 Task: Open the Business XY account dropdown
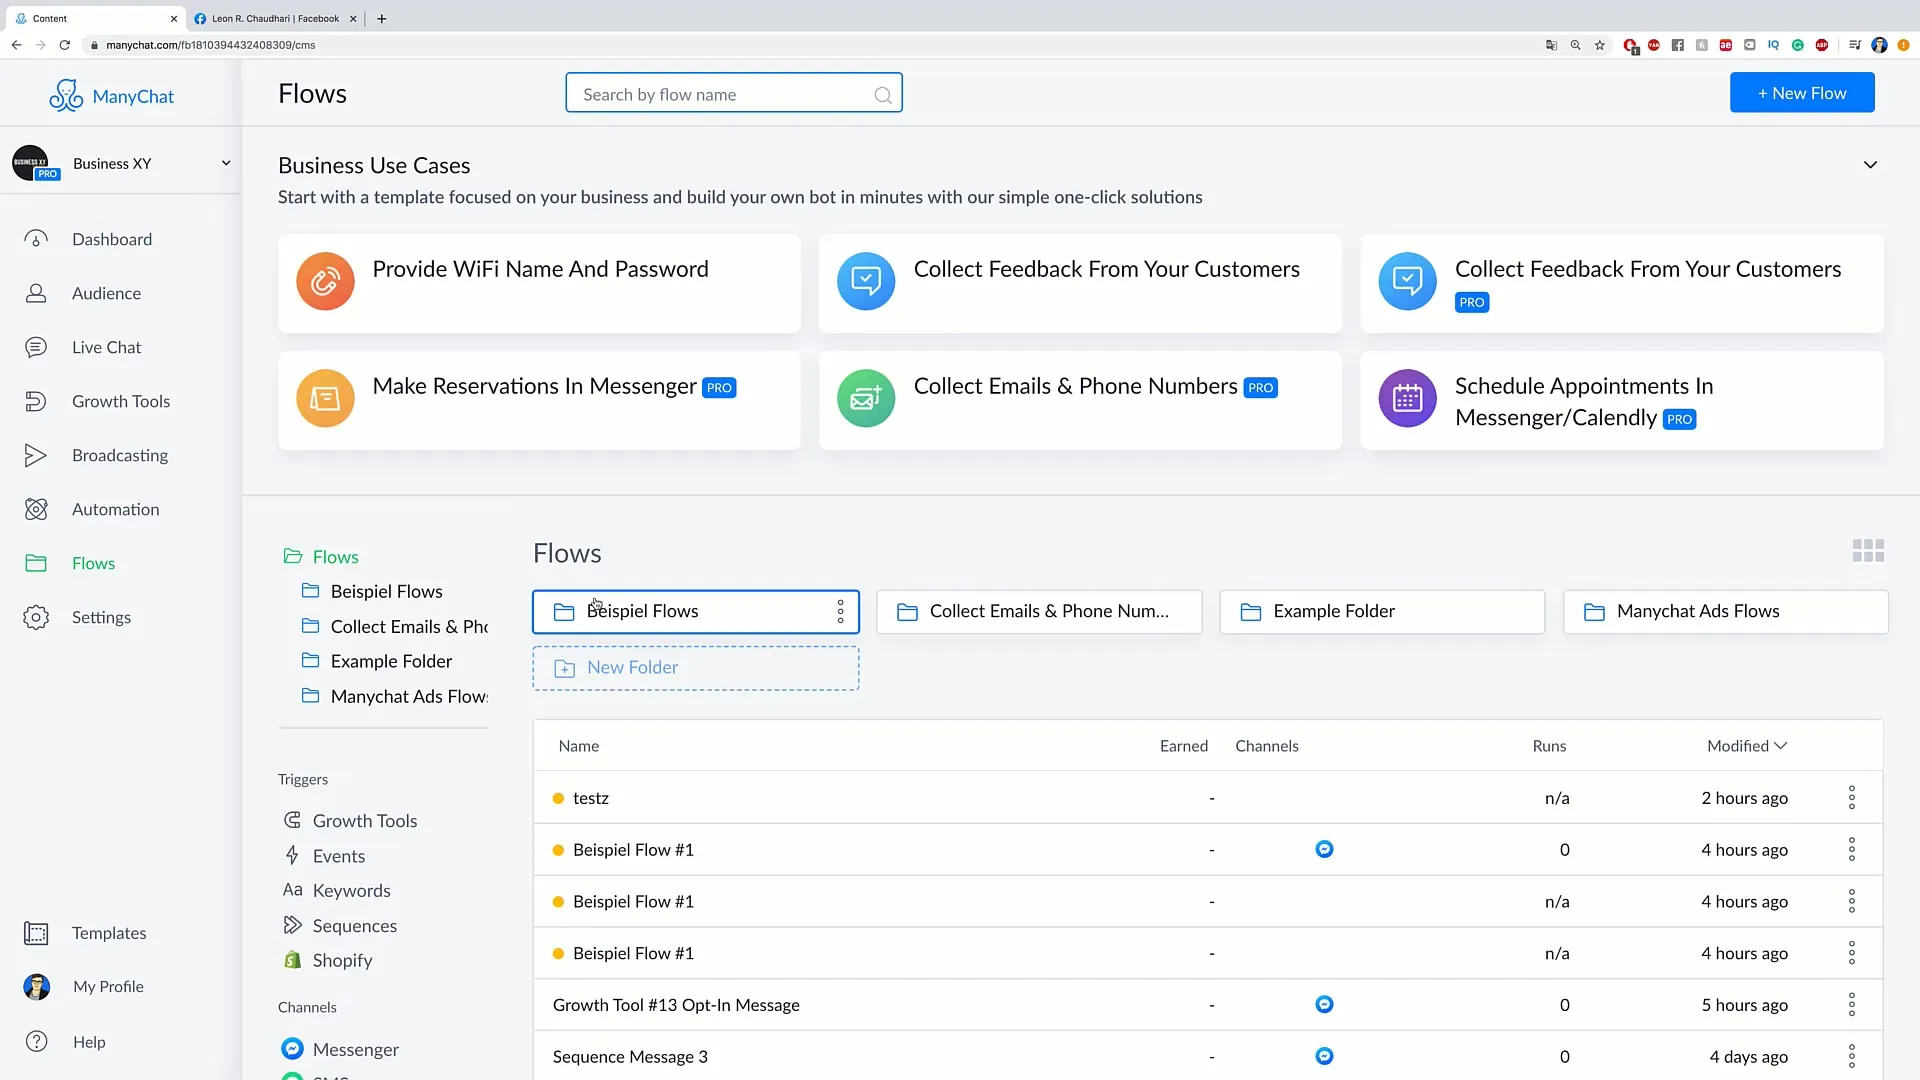[x=226, y=163]
